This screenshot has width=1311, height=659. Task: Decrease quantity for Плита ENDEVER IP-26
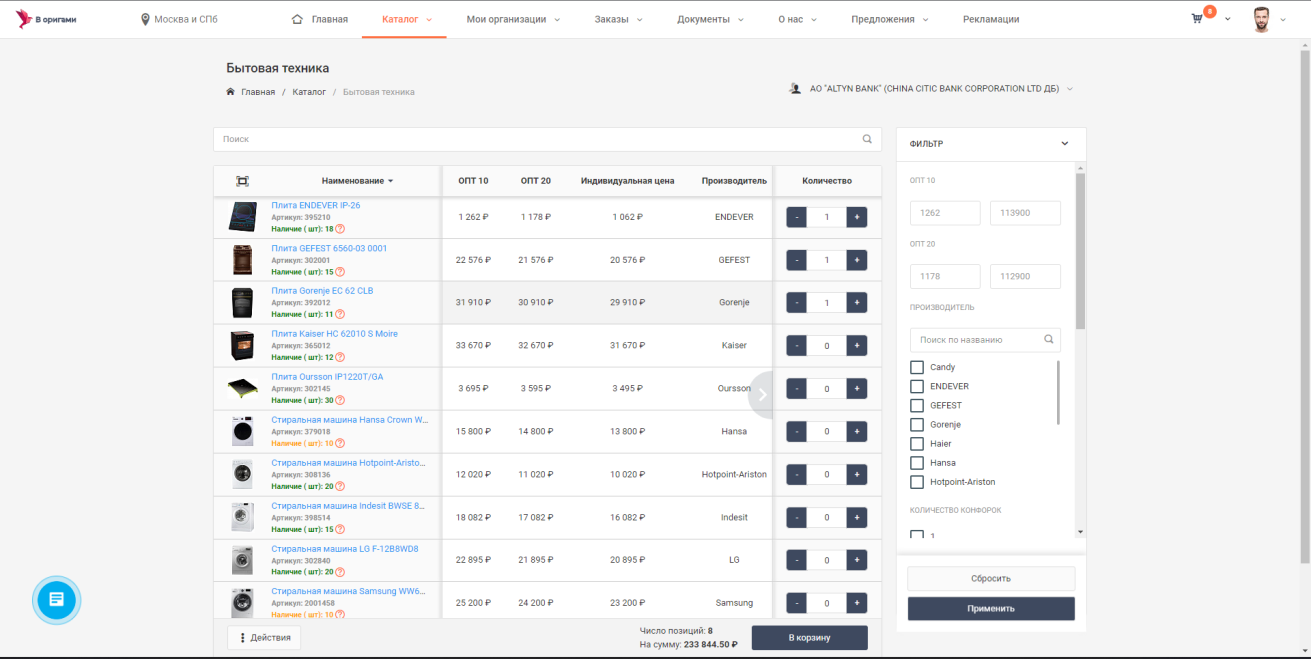pos(796,217)
